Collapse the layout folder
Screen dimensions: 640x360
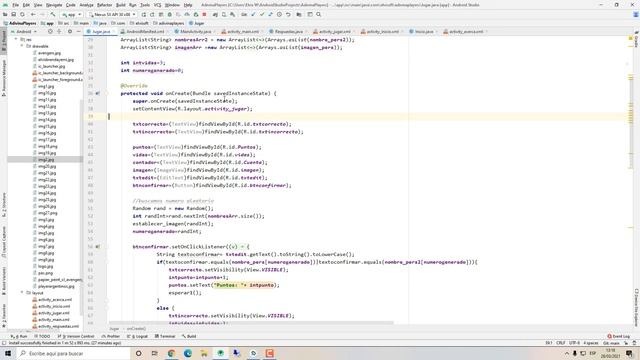pyautogui.click(x=22, y=293)
